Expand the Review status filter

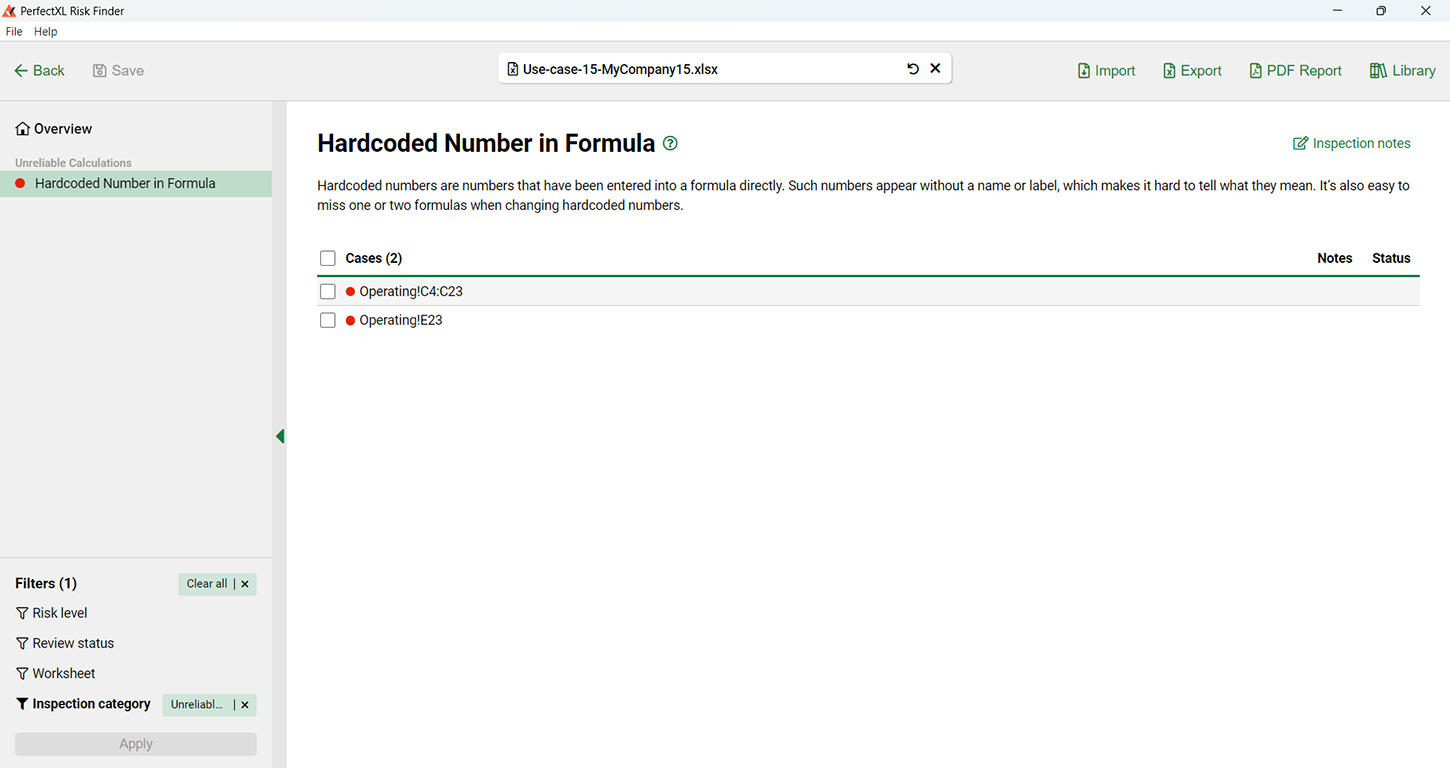coord(65,643)
